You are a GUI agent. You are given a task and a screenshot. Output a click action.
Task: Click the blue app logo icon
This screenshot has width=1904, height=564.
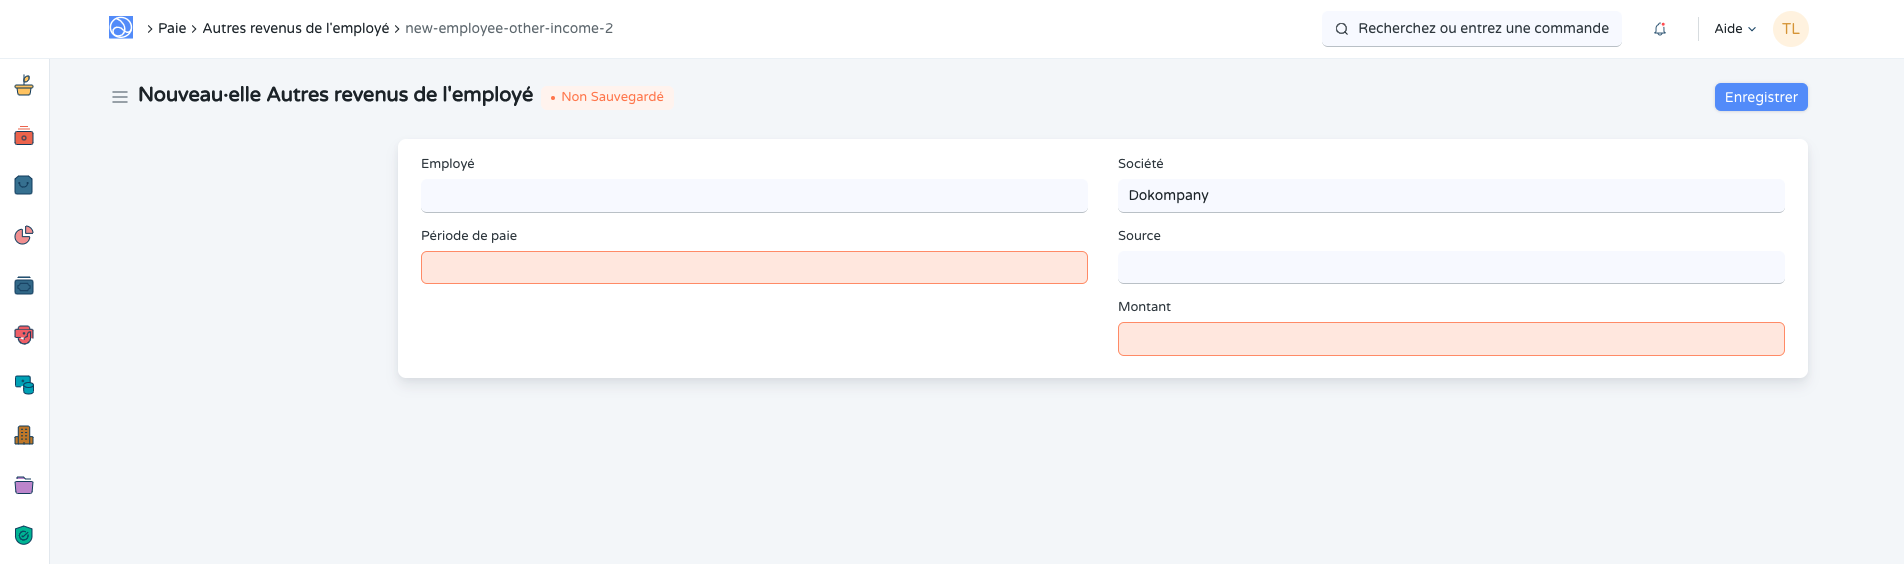click(121, 28)
